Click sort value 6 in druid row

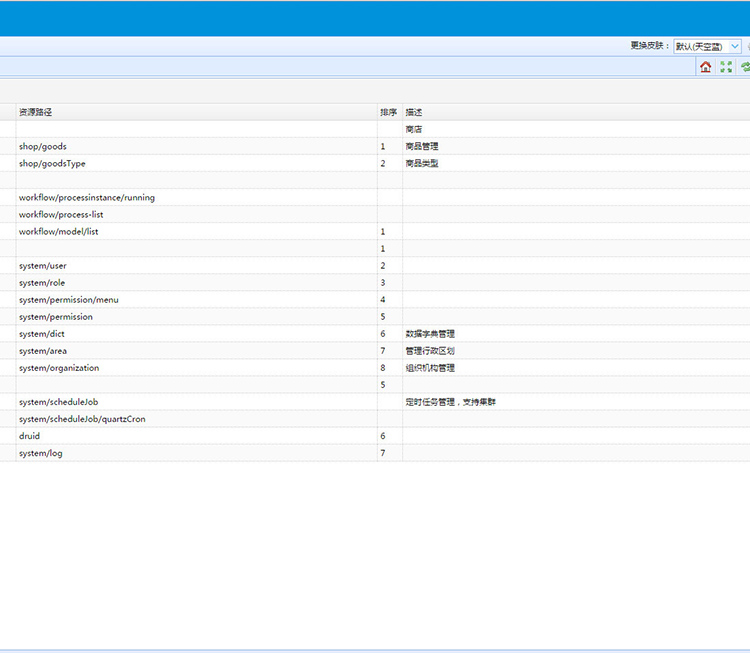(x=383, y=436)
